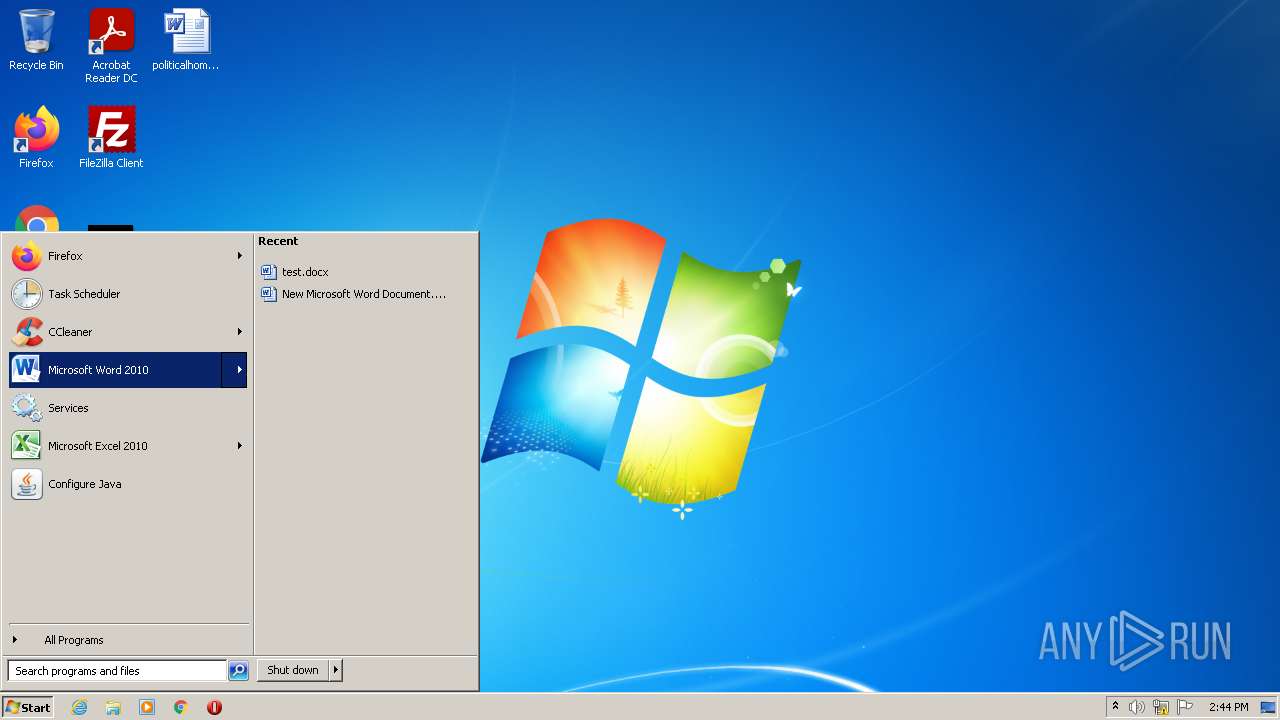This screenshot has height=720, width=1280.
Task: Open Acrobat Reader DC desktop shortcut
Action: (111, 46)
